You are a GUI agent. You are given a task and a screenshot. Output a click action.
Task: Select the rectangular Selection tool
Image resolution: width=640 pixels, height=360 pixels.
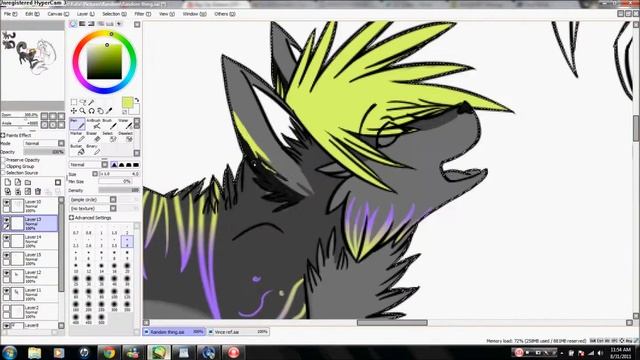pos(74,102)
